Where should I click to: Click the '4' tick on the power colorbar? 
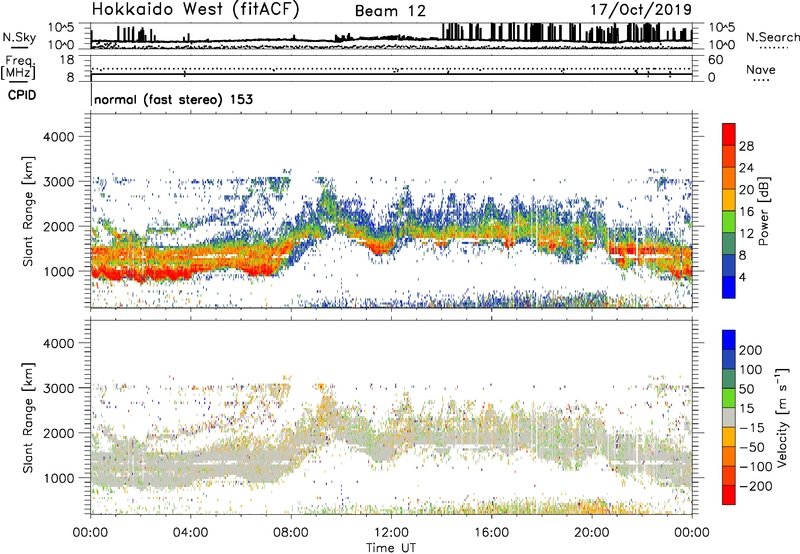point(742,277)
